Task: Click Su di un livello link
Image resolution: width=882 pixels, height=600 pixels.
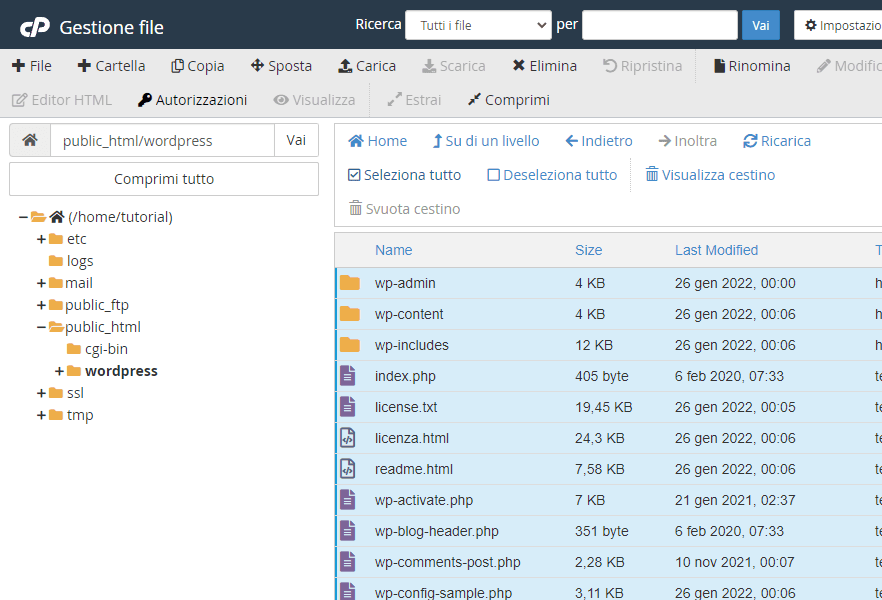Action: tap(486, 141)
